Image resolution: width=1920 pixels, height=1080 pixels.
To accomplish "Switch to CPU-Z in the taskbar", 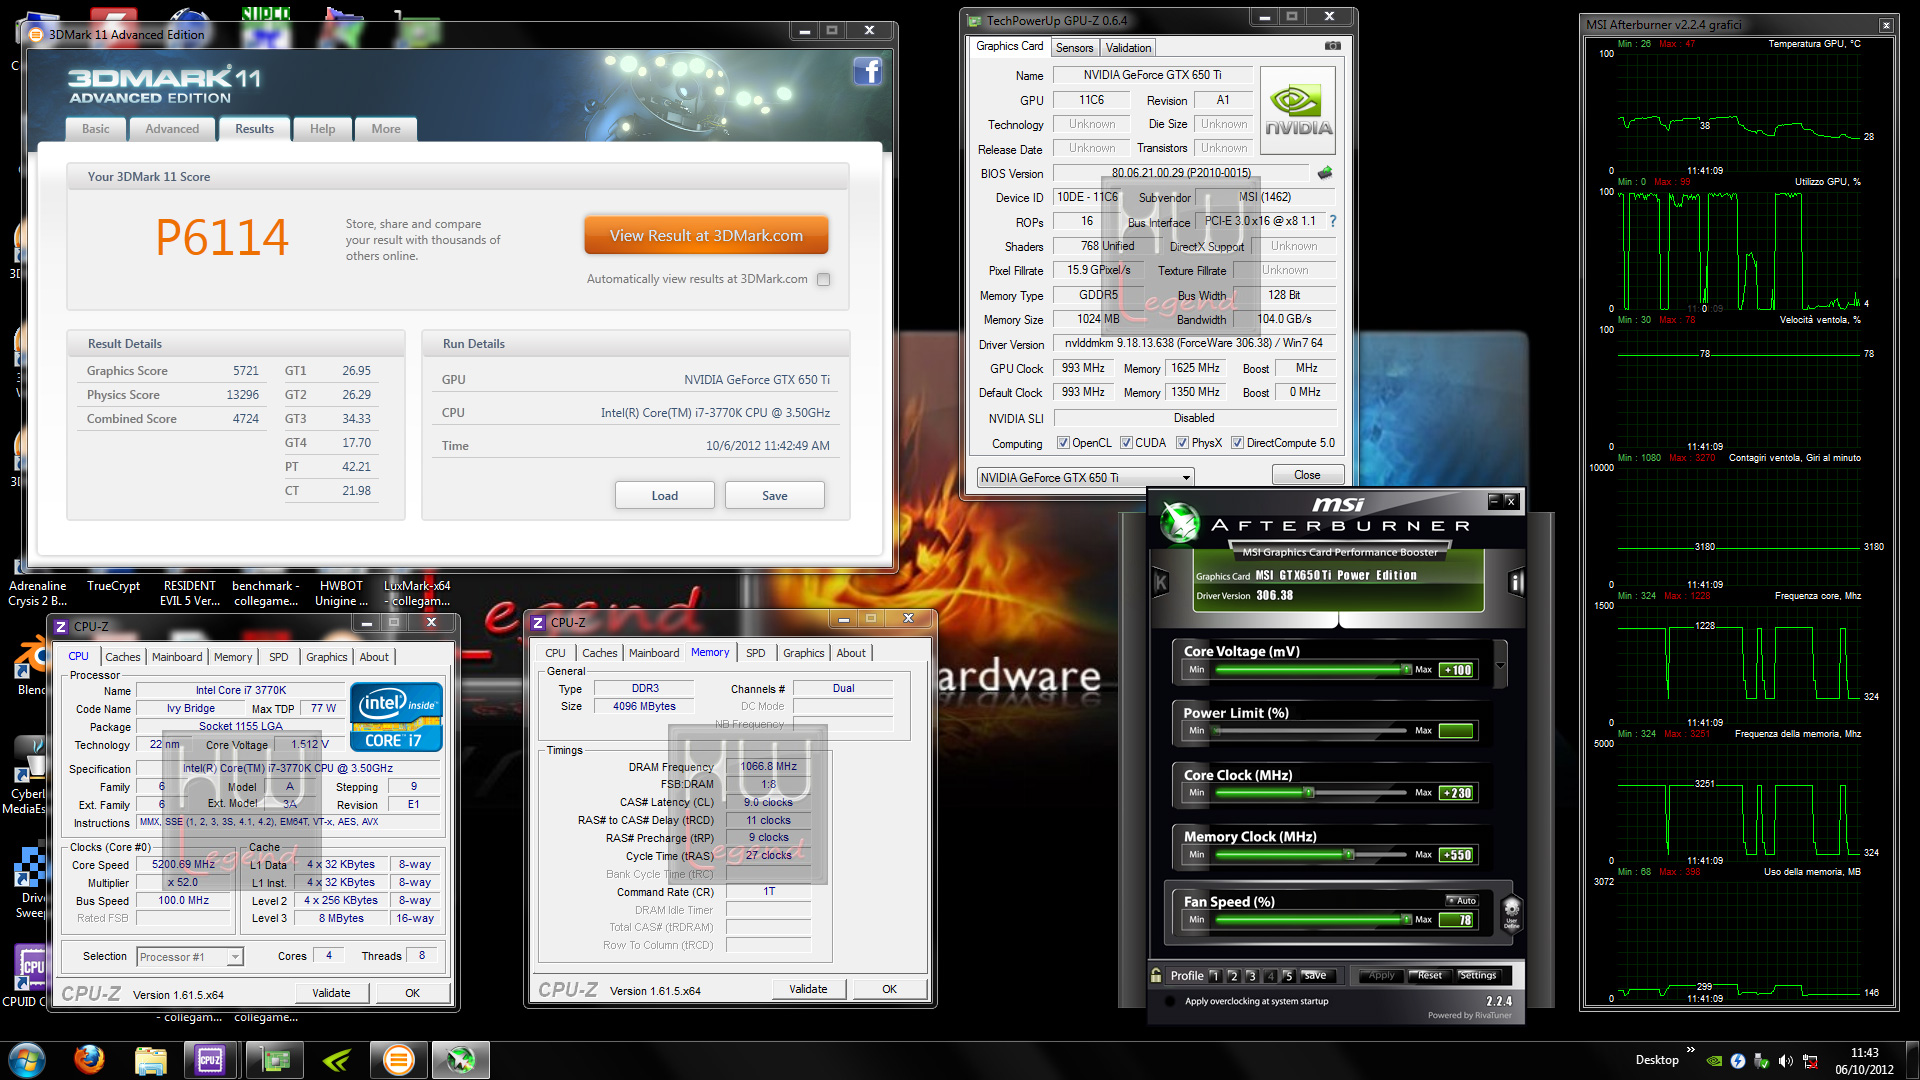I will pos(210,1060).
